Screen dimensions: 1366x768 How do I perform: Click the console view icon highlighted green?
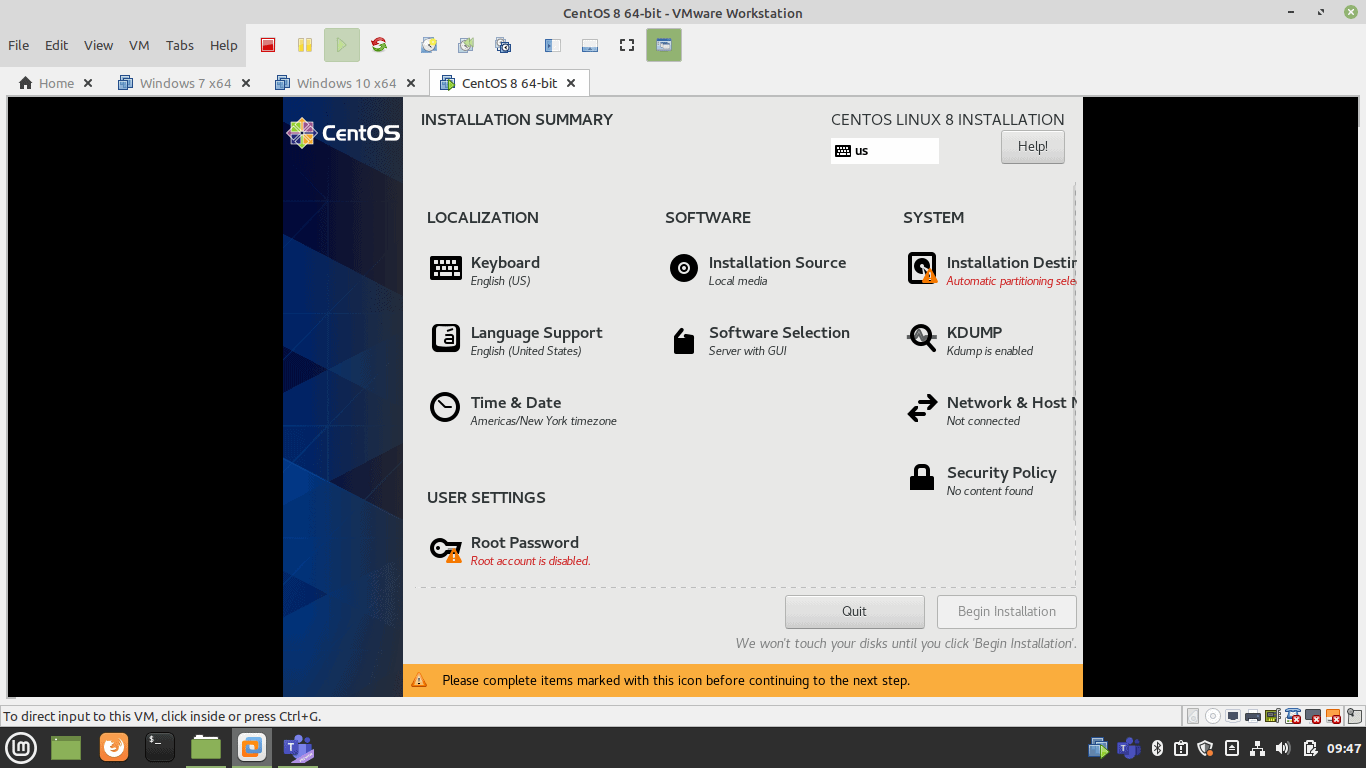(664, 45)
